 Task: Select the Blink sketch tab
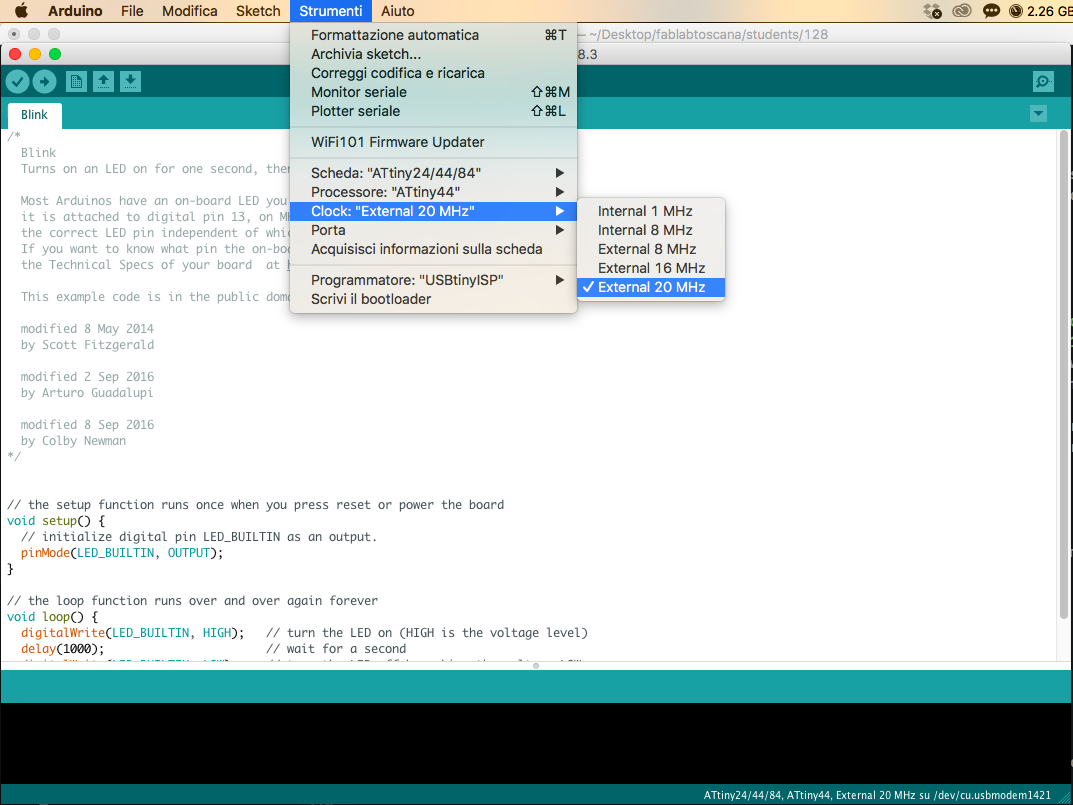click(34, 115)
